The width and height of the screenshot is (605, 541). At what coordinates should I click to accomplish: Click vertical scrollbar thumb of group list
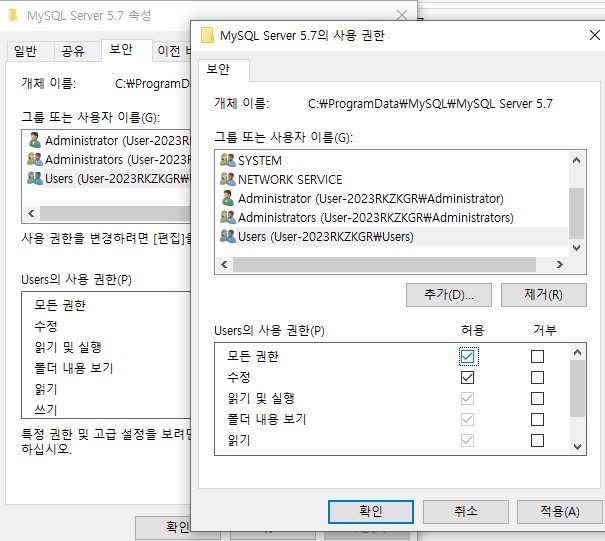576,213
